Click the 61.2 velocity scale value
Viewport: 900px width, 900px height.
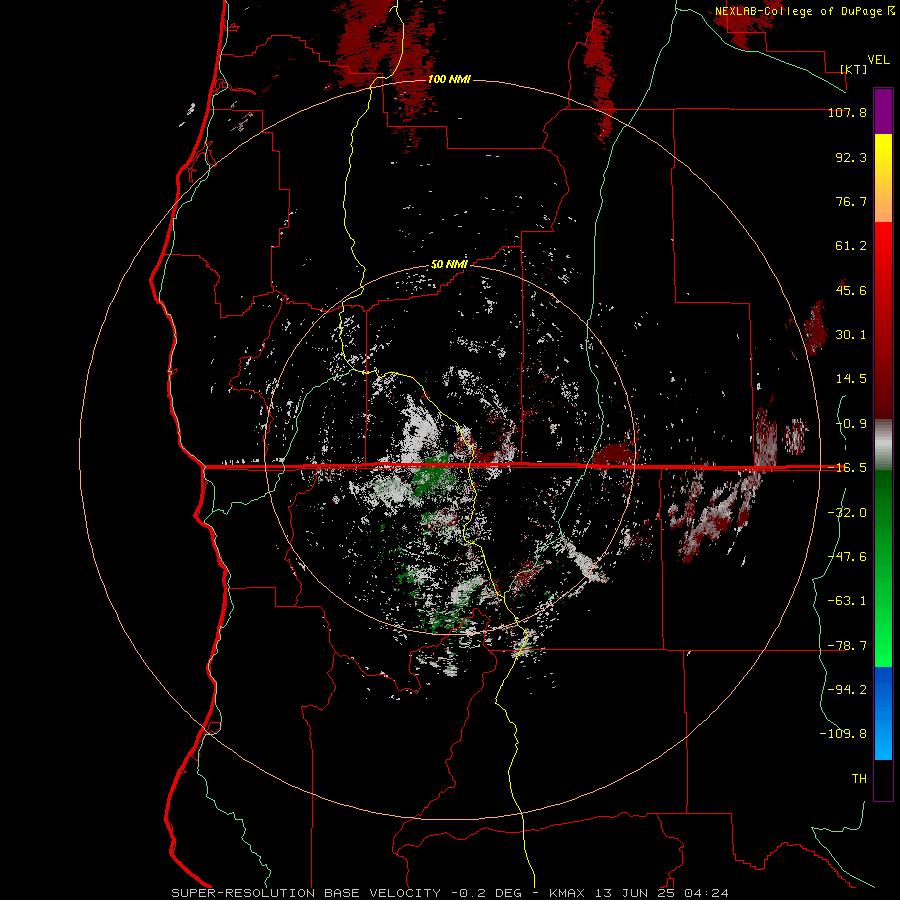(x=851, y=246)
